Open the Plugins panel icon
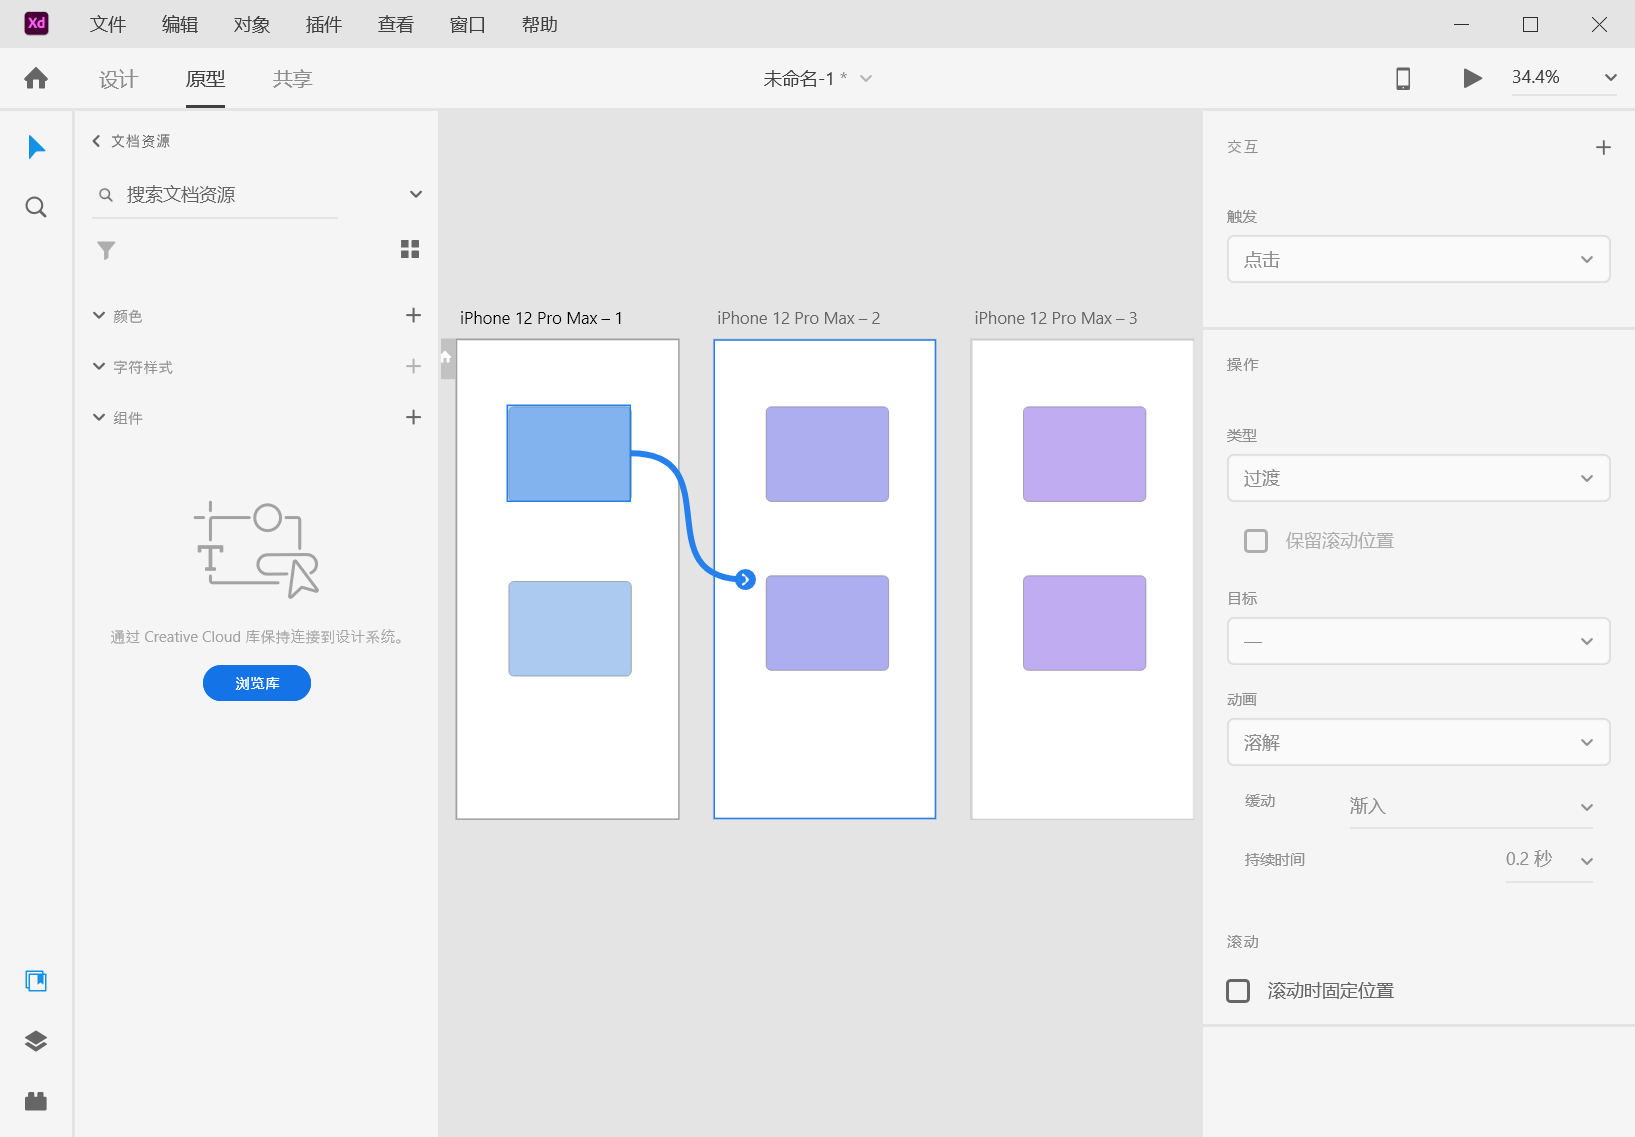The height and width of the screenshot is (1137, 1635). pyautogui.click(x=36, y=1101)
